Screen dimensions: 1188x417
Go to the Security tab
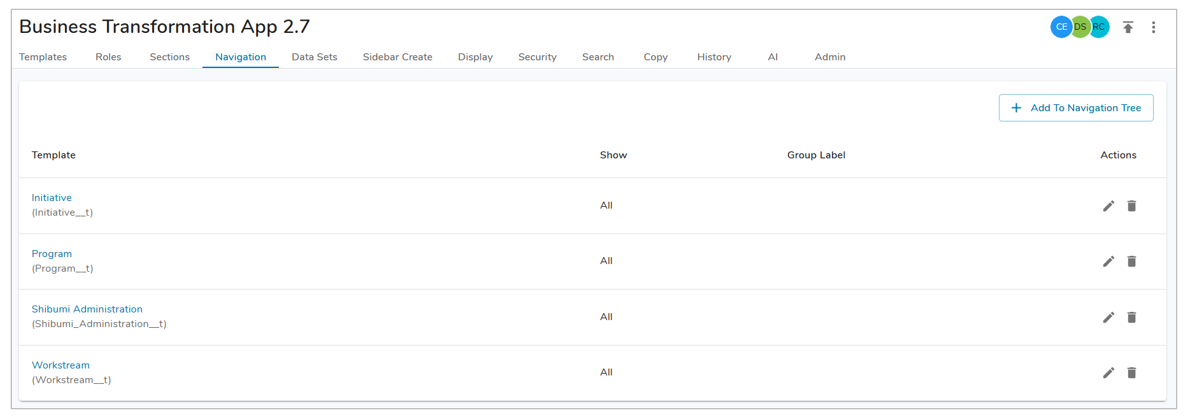click(x=537, y=57)
